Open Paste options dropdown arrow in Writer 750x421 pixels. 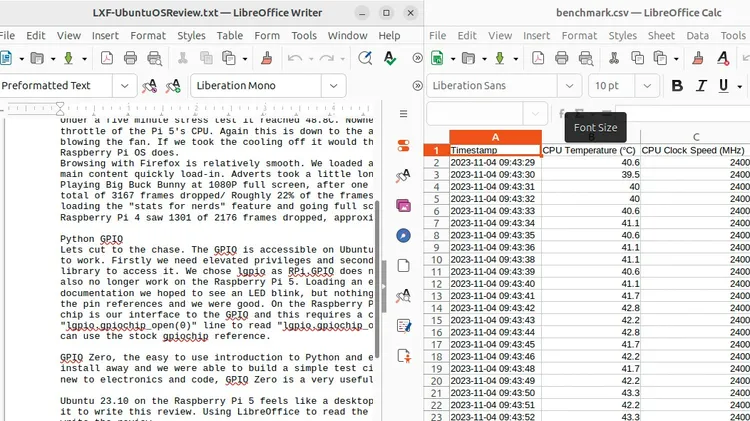pyautogui.click(x=244, y=59)
